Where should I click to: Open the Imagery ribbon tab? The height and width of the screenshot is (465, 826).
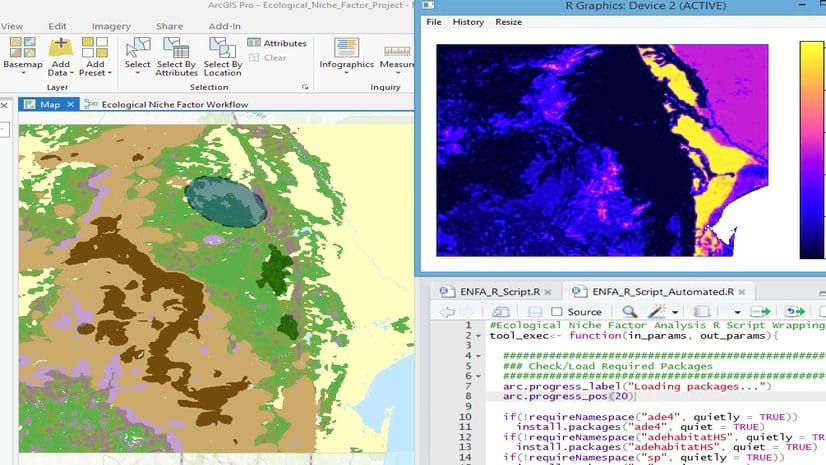click(111, 26)
